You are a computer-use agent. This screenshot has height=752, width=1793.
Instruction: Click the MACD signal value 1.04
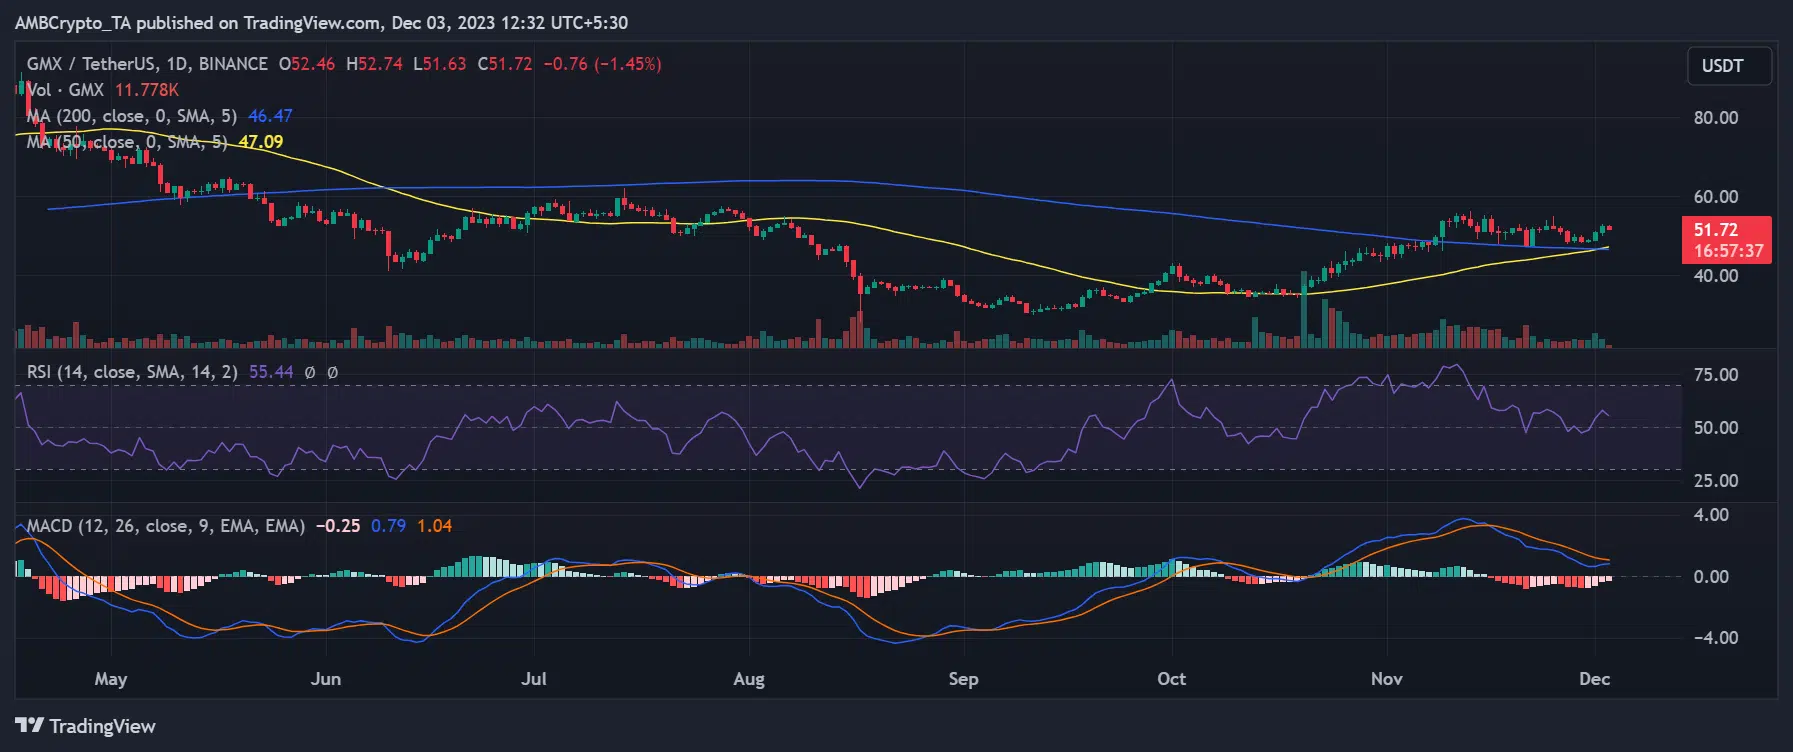(434, 526)
